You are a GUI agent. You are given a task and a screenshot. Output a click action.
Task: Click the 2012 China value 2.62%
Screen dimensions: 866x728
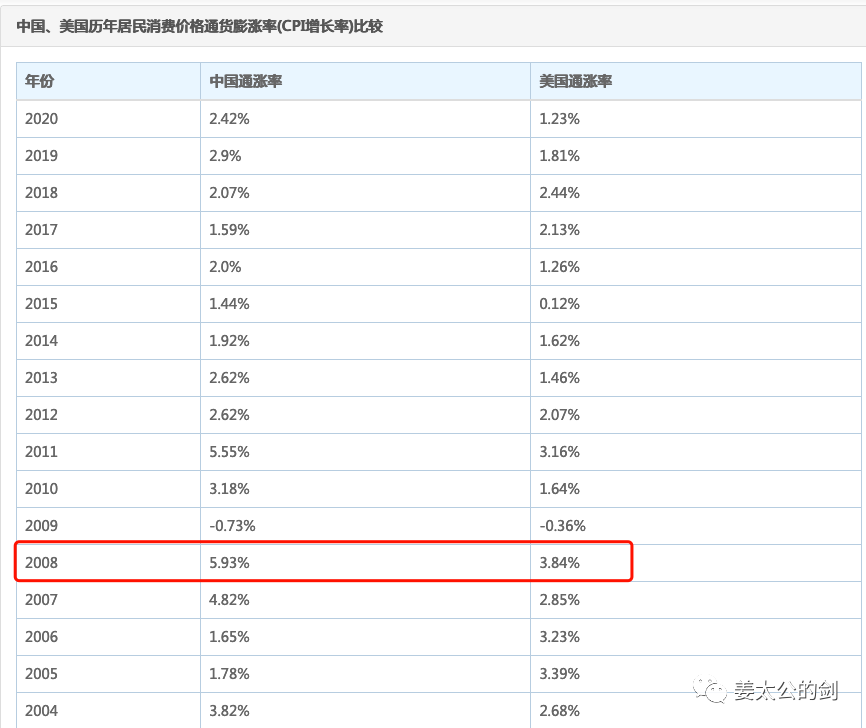(229, 415)
